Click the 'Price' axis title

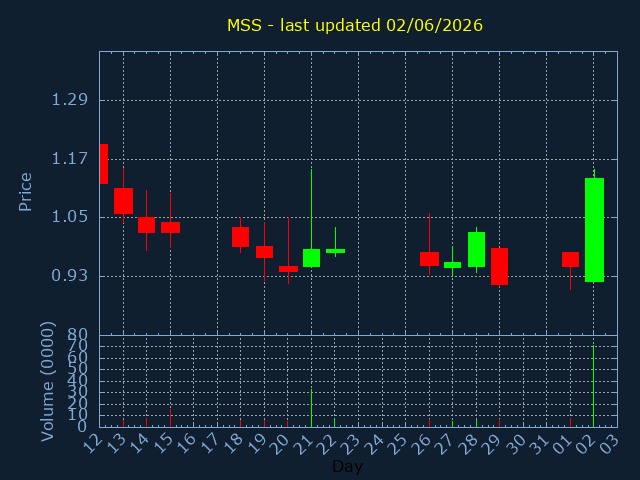click(25, 192)
